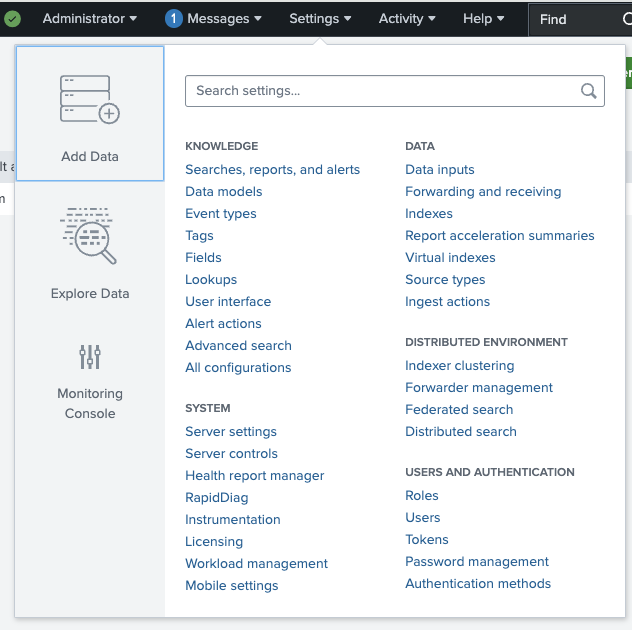Open the Indexes settings page
The width and height of the screenshot is (632, 630).
(429, 214)
